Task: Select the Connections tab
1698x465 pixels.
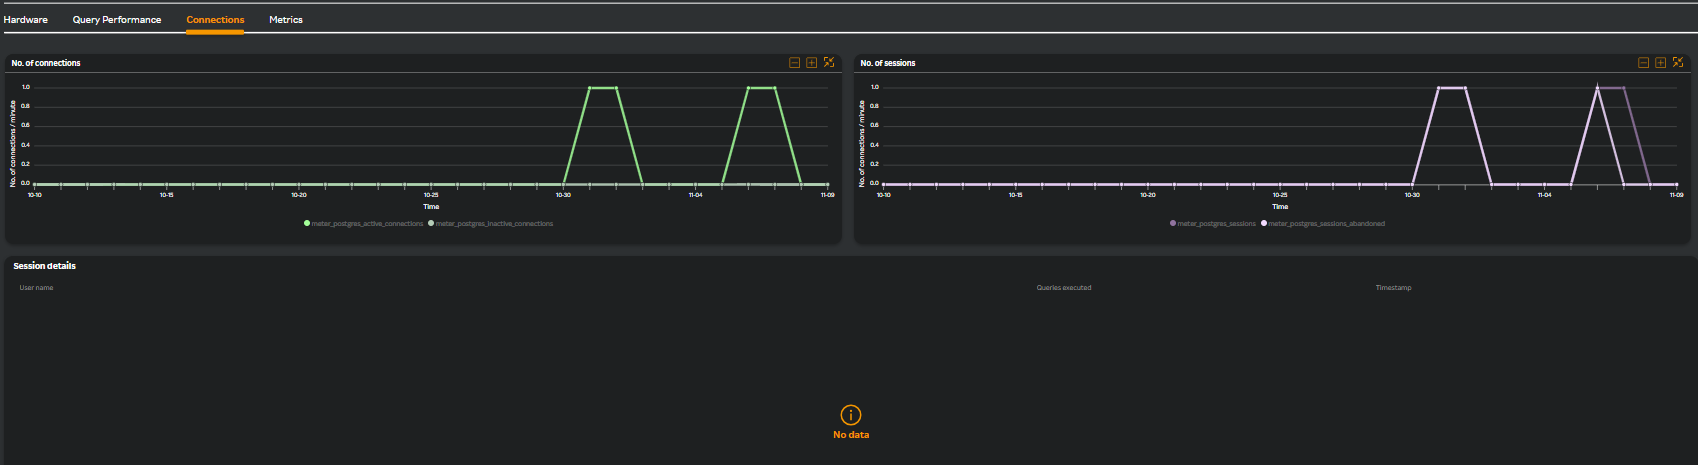Action: coord(215,20)
